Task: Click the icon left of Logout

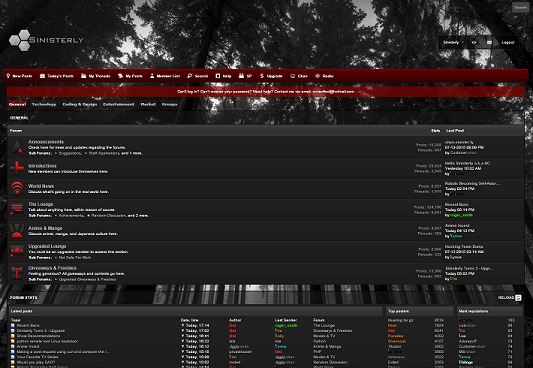Action: pos(489,42)
